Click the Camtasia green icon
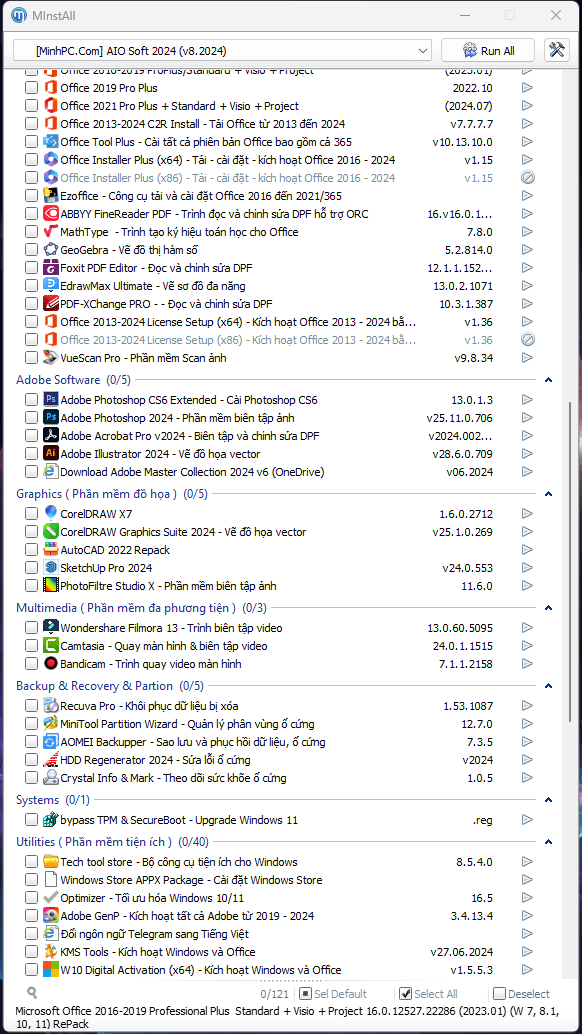The image size is (582, 1034). point(50,646)
